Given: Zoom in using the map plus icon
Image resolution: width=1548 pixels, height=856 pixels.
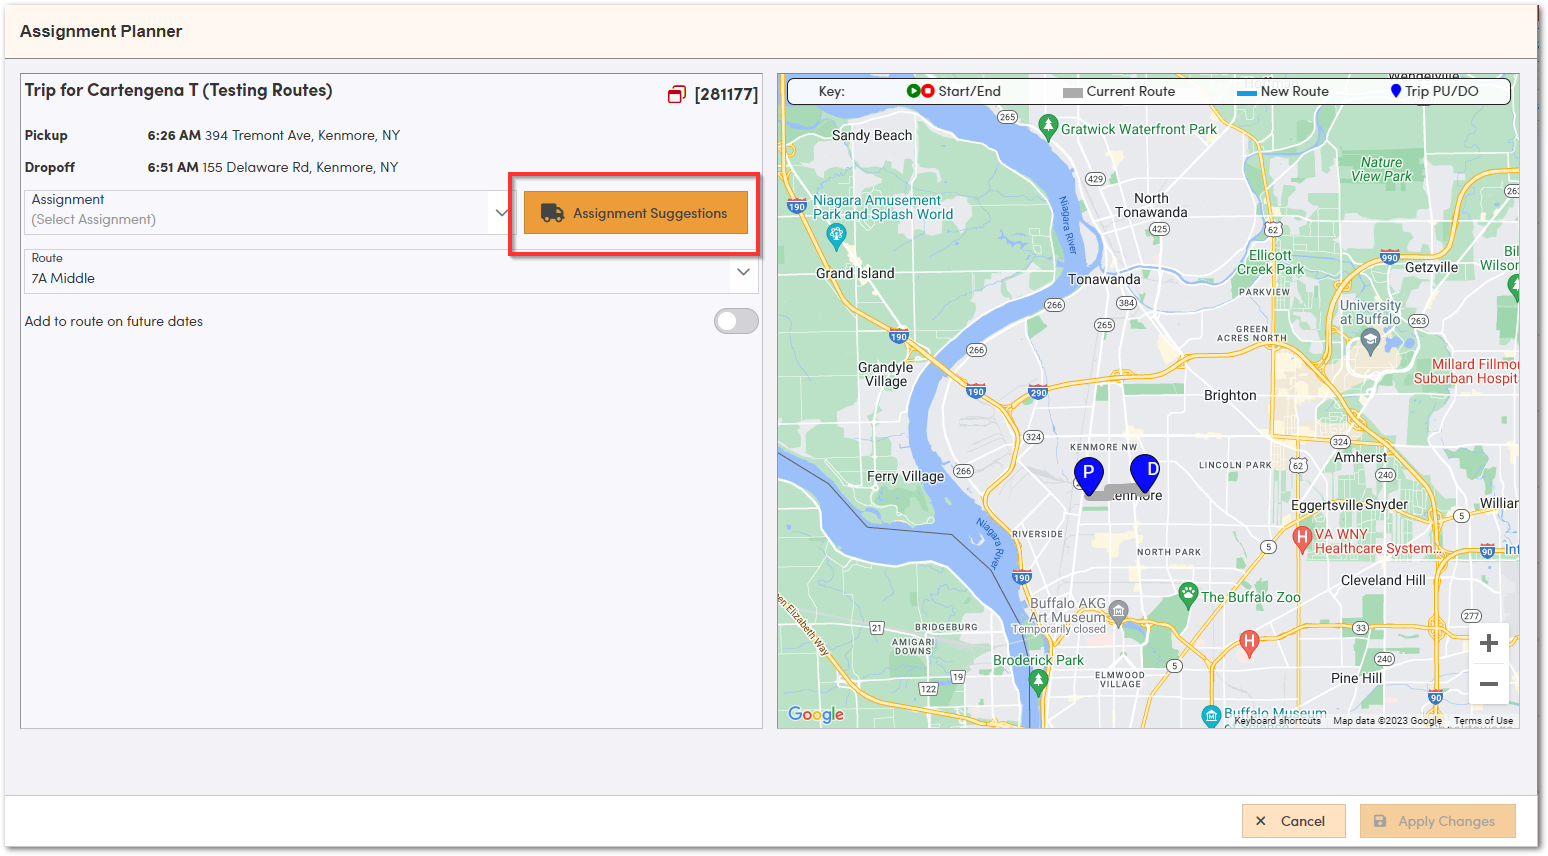Looking at the screenshot, I should (x=1488, y=643).
